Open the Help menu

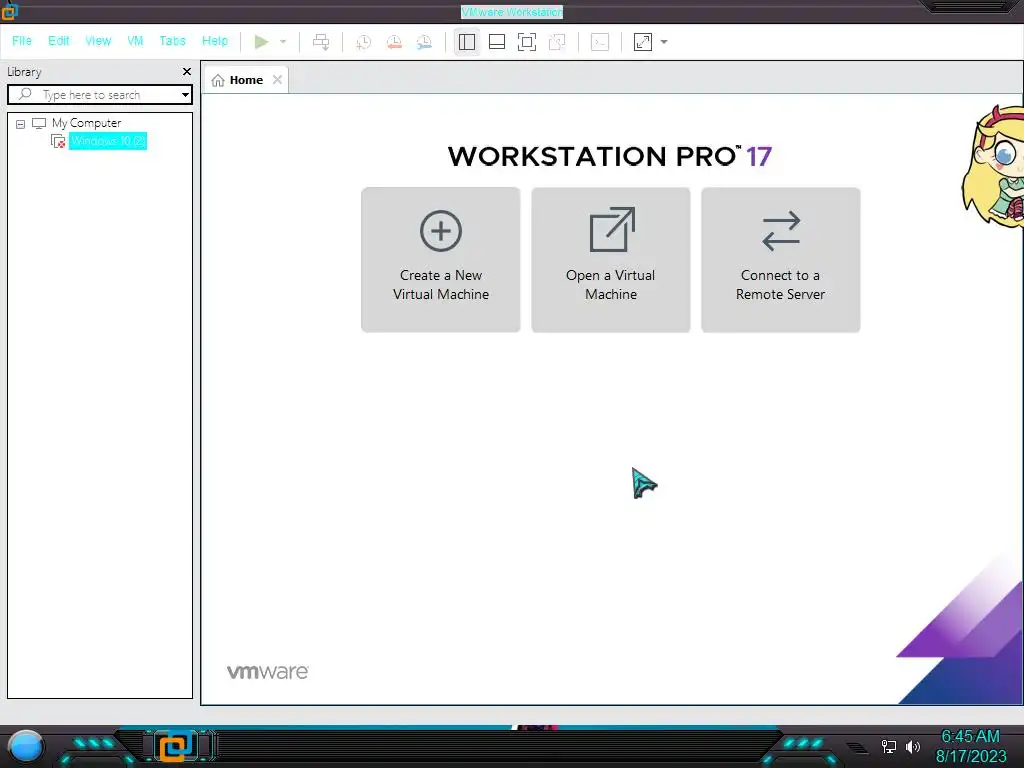click(215, 41)
